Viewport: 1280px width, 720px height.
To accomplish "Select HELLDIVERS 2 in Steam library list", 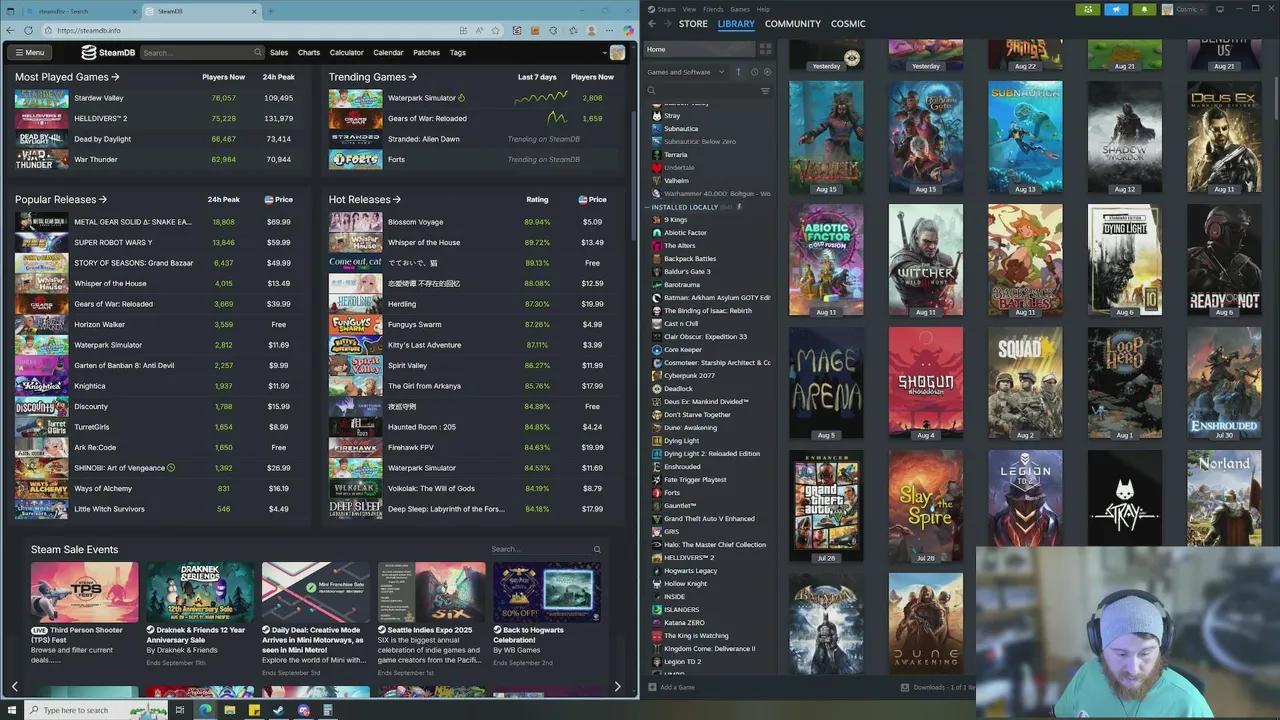I will coord(689,558).
